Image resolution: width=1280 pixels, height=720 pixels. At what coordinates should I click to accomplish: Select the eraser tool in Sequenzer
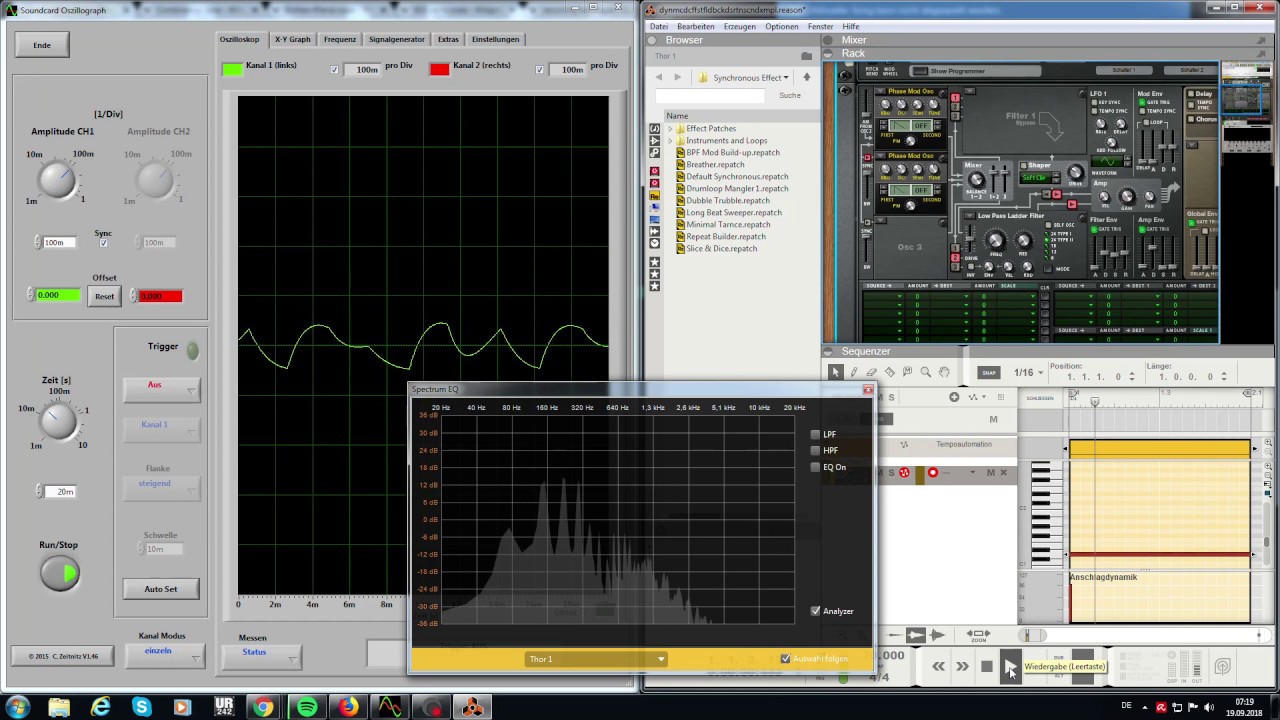pyautogui.click(x=872, y=372)
